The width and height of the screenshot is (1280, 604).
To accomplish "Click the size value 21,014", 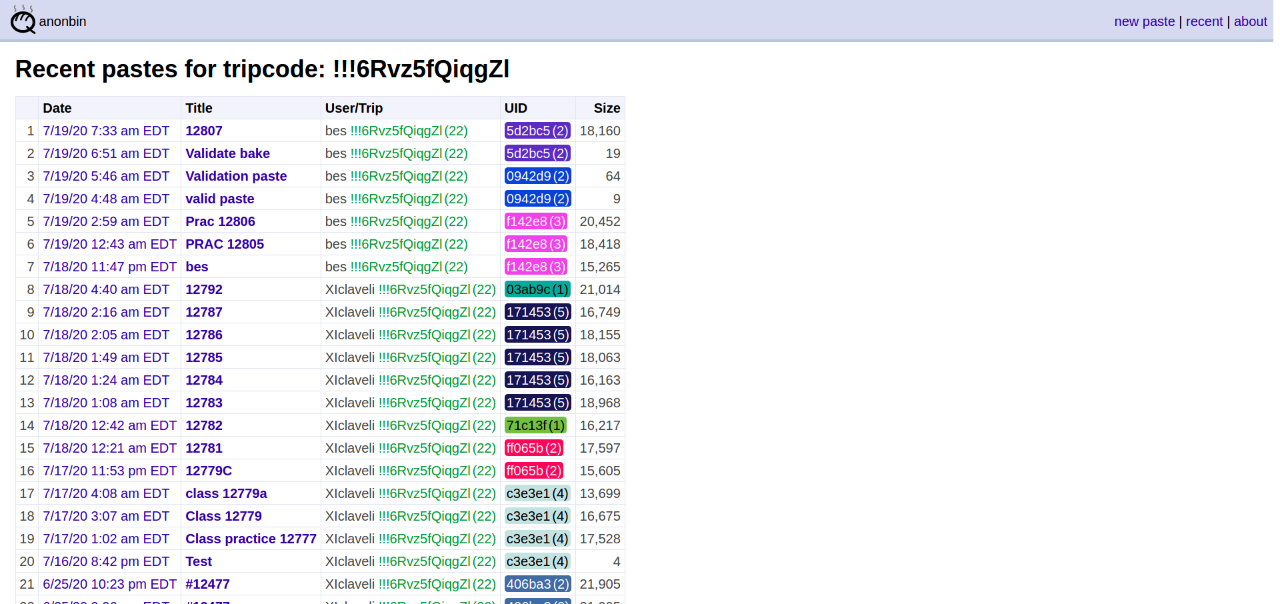I will [600, 289].
